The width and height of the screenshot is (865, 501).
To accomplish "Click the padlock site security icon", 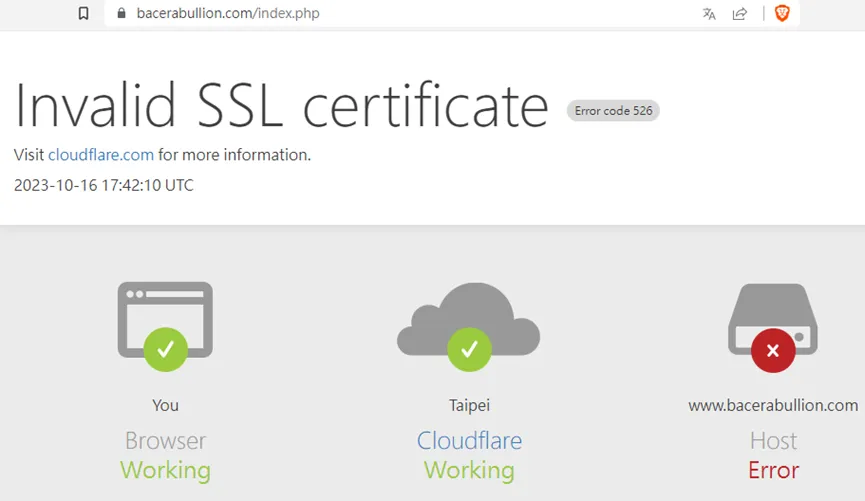I will (x=121, y=13).
